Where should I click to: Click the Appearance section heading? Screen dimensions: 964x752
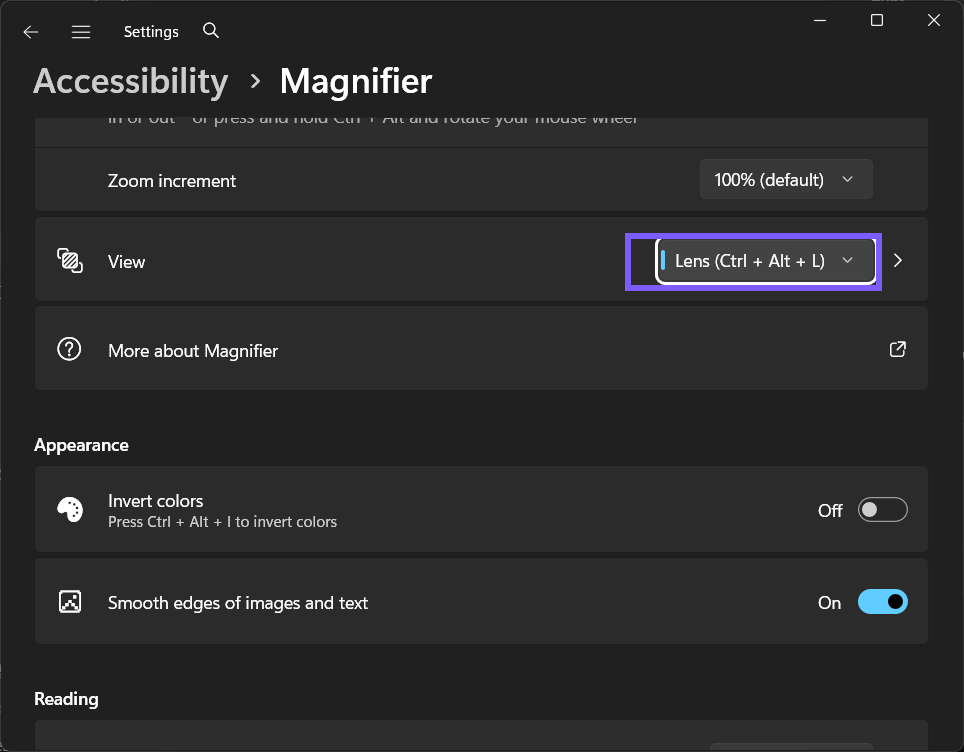(81, 445)
